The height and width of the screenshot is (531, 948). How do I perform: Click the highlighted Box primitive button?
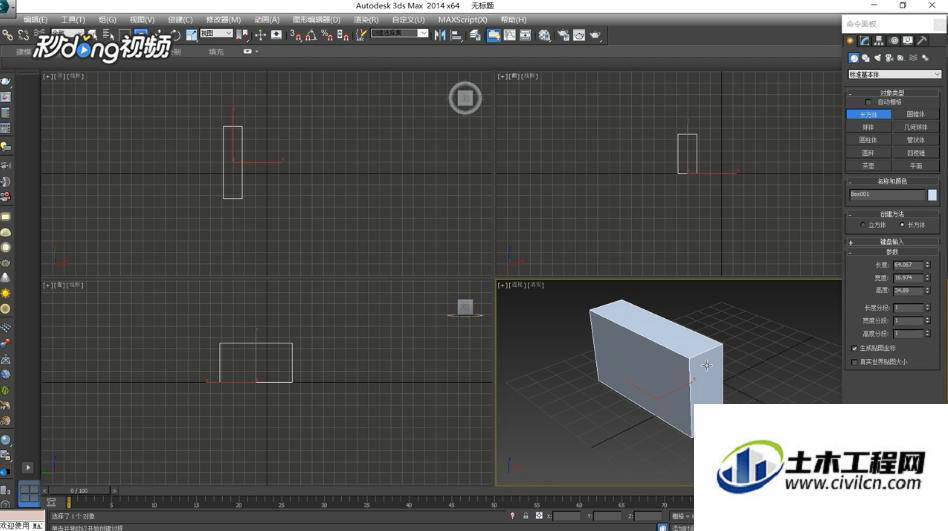869,114
